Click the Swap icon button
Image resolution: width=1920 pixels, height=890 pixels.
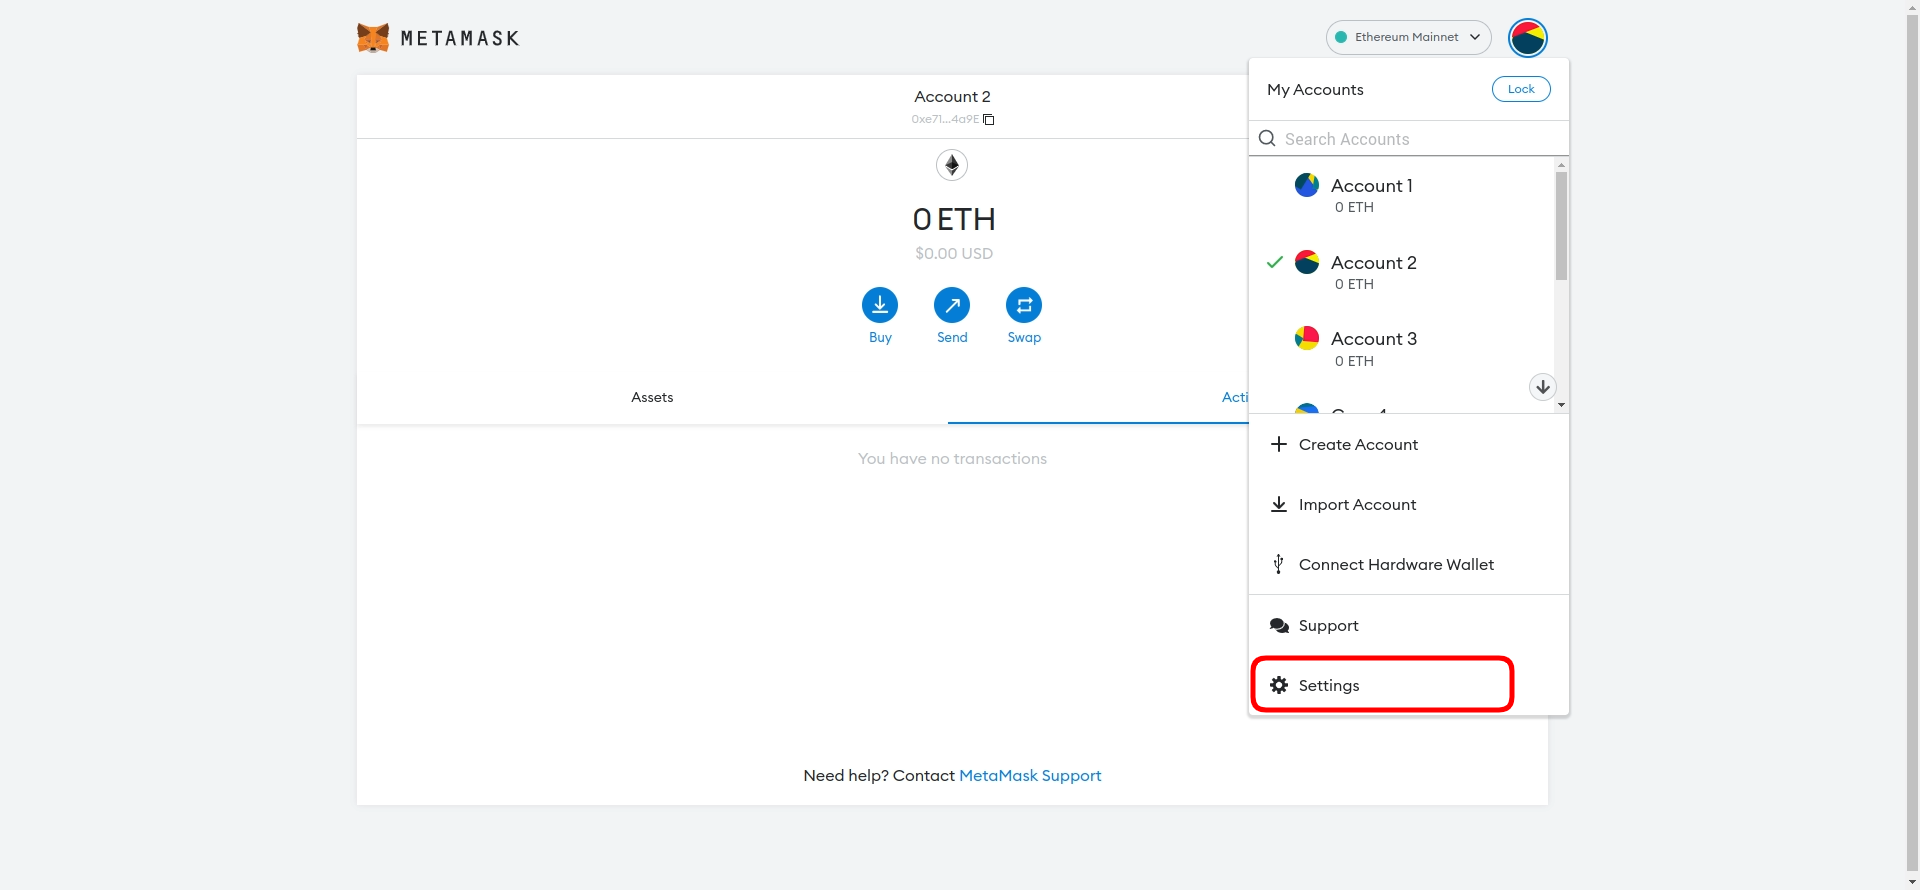[x=1024, y=305]
